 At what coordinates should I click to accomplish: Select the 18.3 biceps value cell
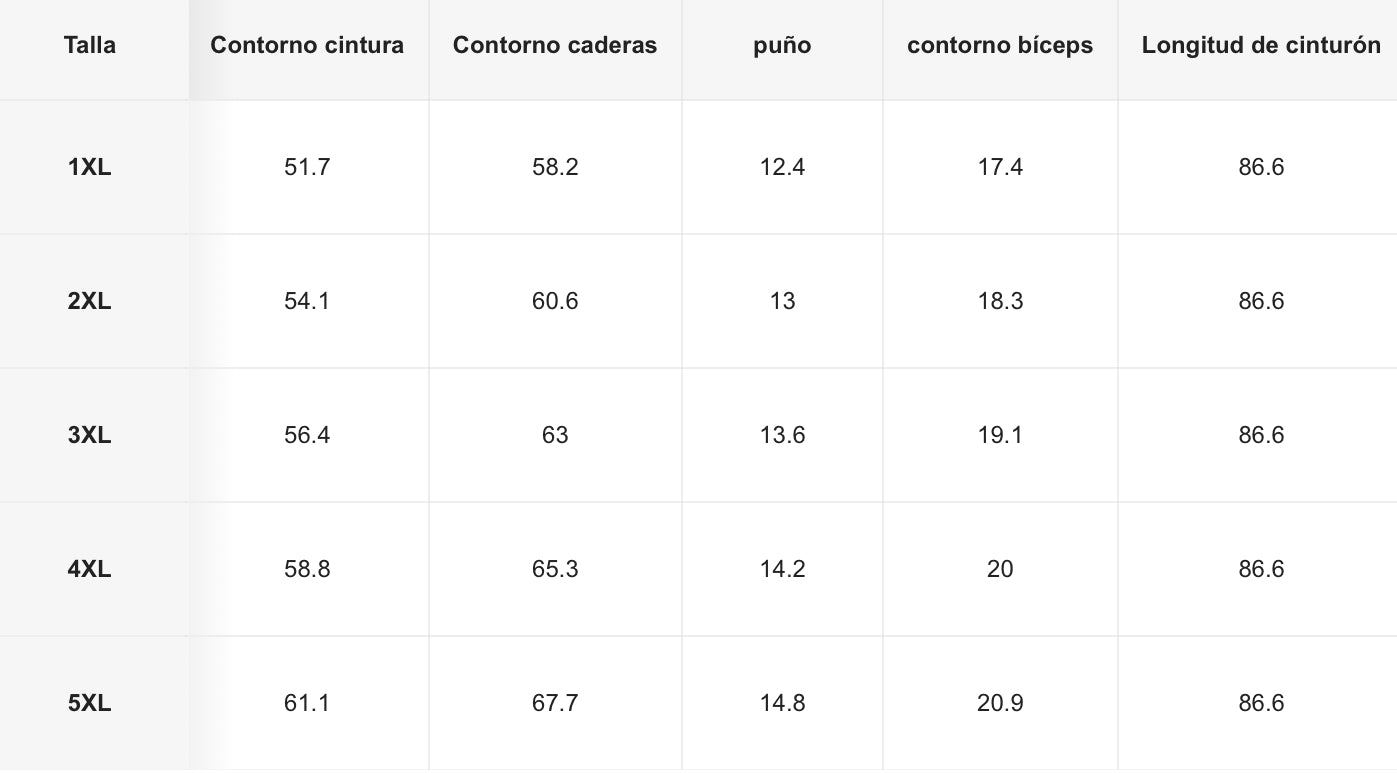click(1000, 301)
